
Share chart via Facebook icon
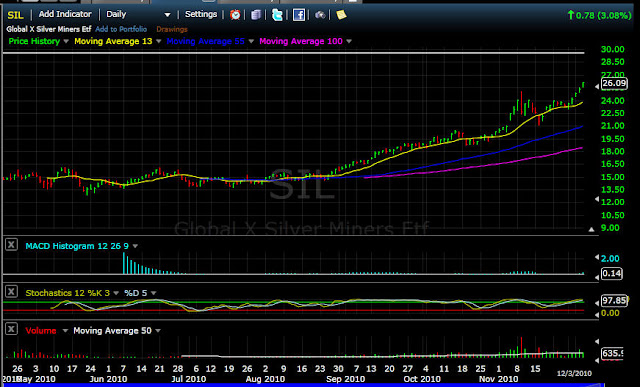(x=299, y=15)
